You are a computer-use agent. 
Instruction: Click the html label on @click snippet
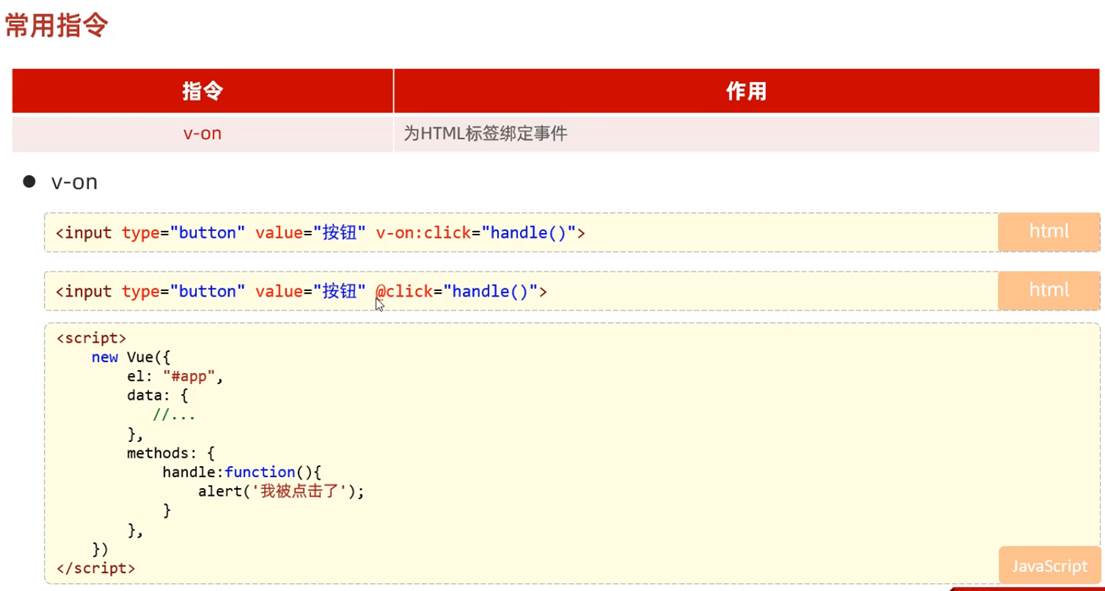click(x=1049, y=290)
